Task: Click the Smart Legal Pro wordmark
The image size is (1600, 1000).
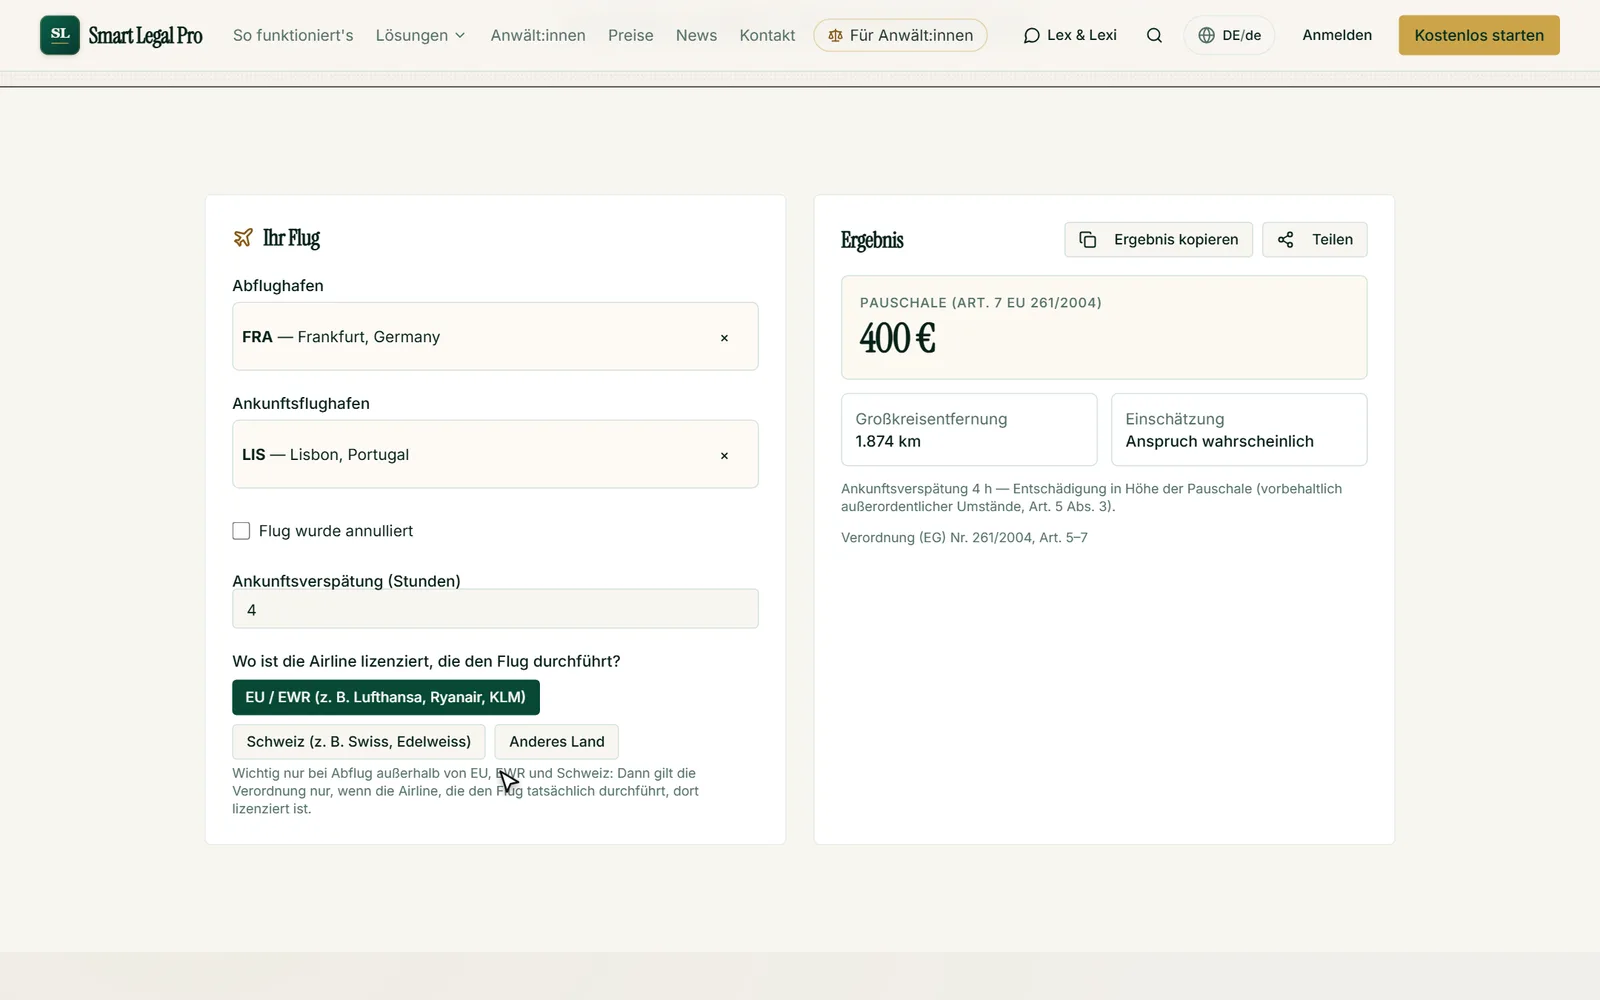Action: (146, 36)
